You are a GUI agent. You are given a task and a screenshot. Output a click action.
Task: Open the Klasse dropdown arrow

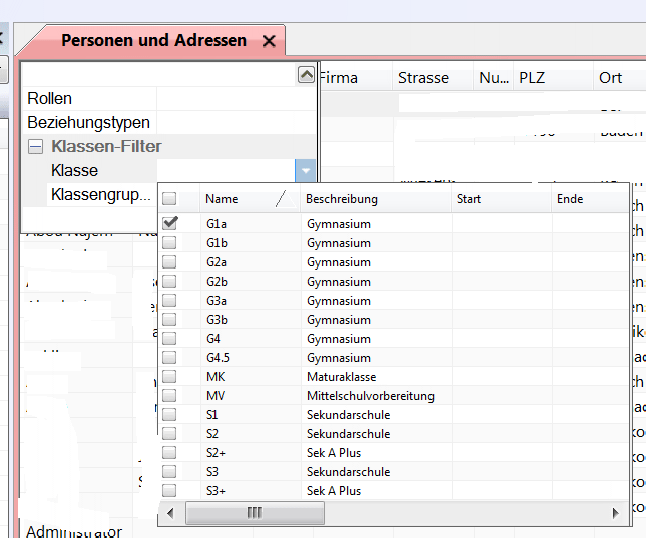[306, 171]
